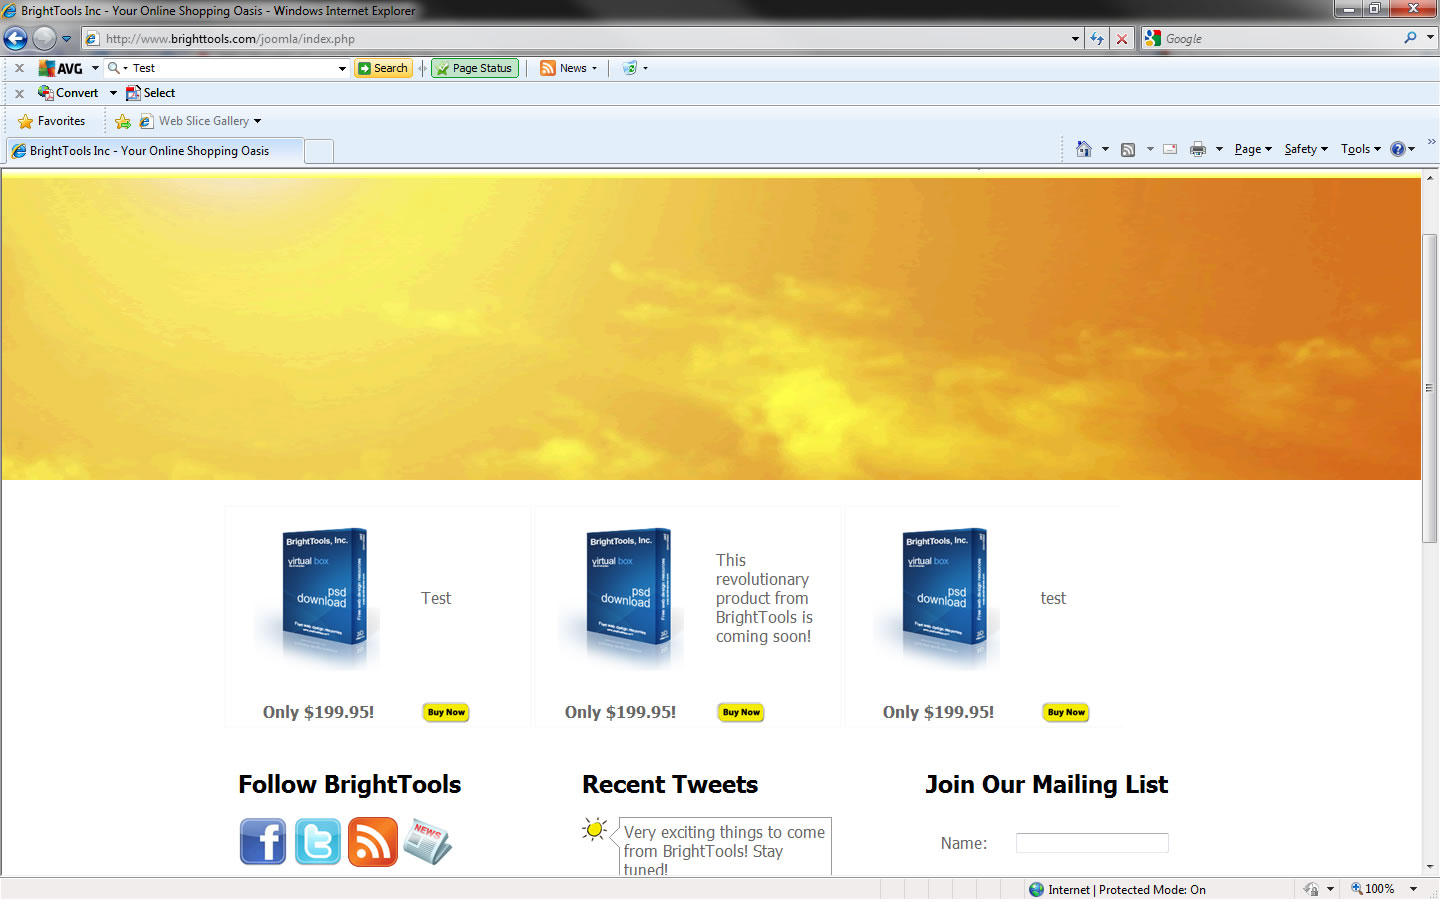Click the Twitter follow icon

pos(318,841)
